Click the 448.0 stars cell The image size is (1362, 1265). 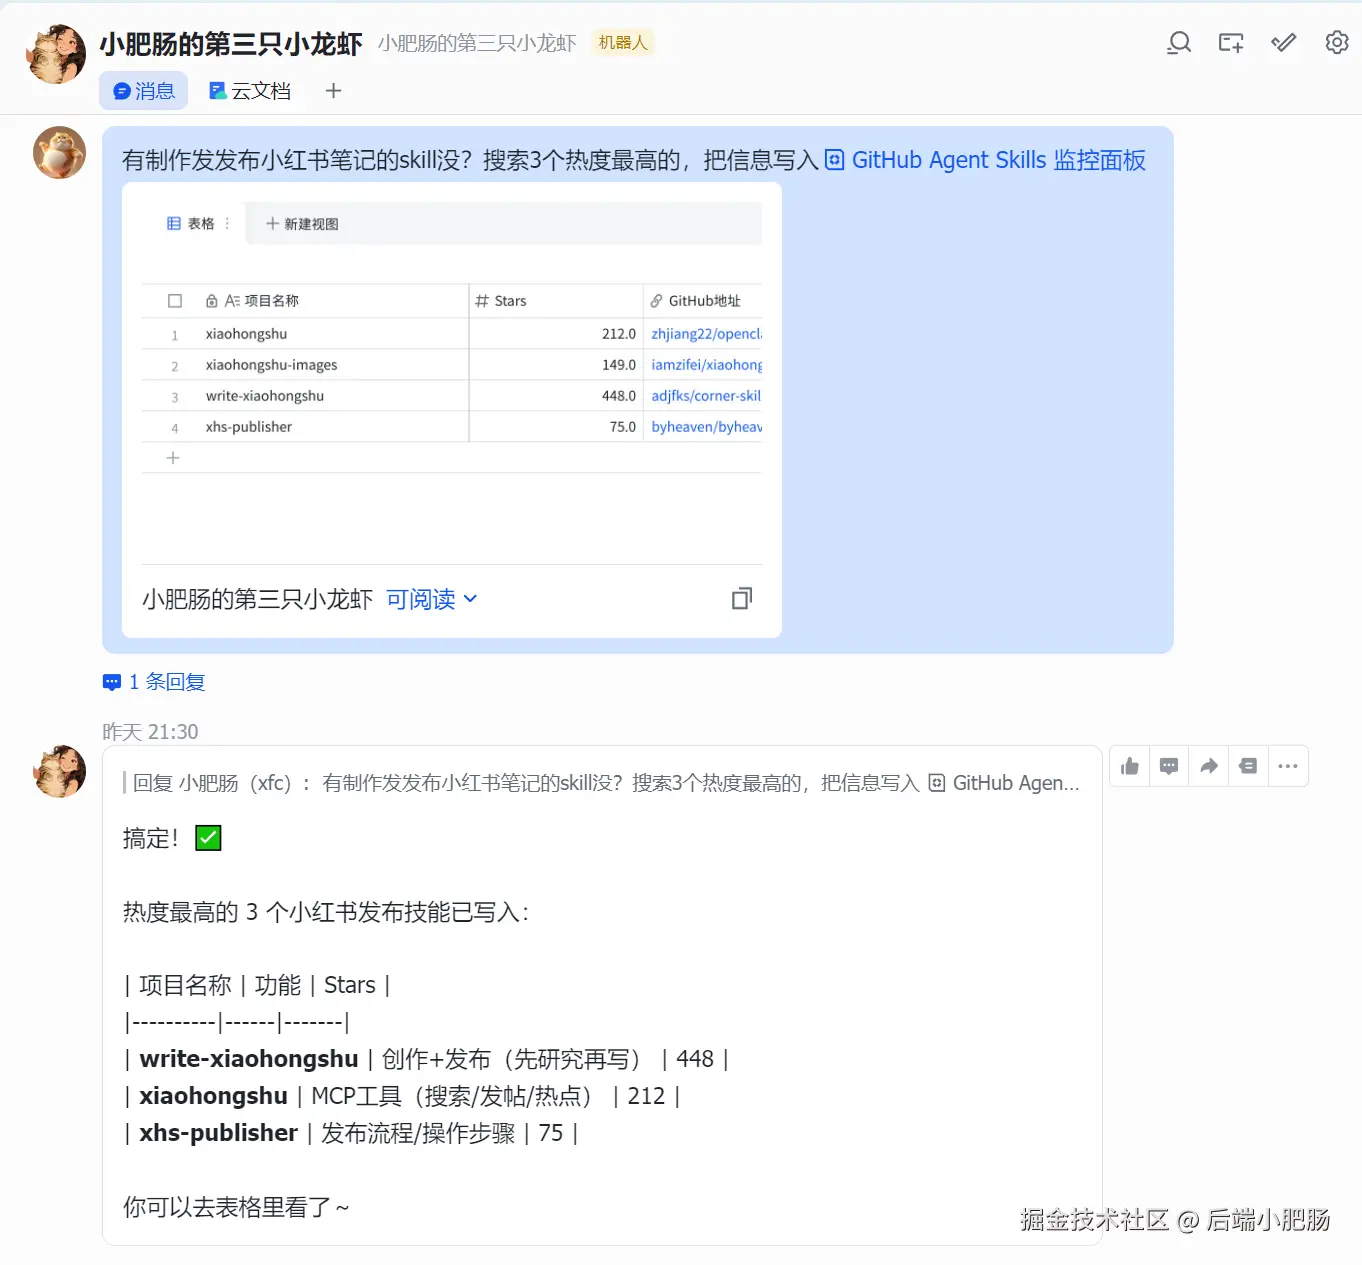coord(556,396)
